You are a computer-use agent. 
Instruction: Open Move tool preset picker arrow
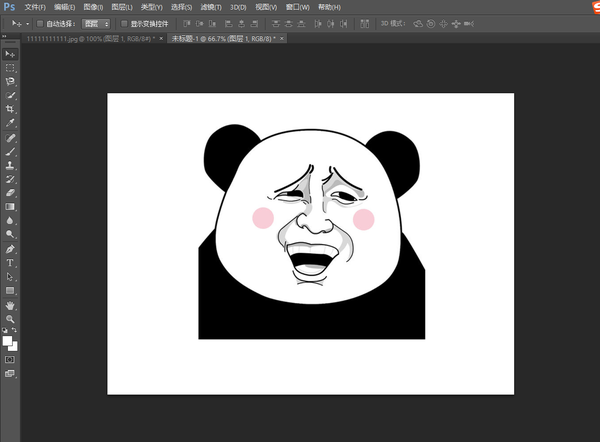tap(28, 24)
